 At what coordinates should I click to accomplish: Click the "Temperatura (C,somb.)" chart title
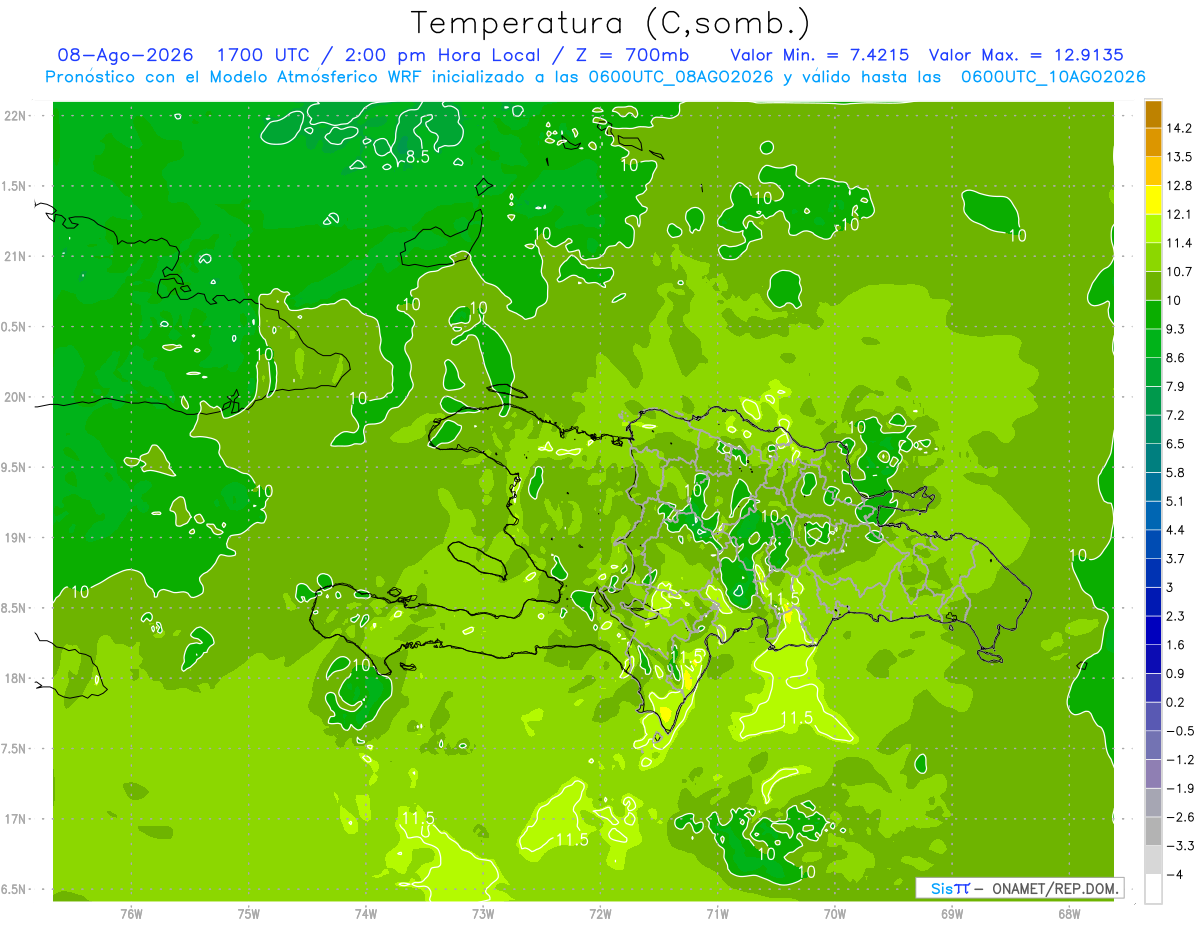pyautogui.click(x=611, y=23)
